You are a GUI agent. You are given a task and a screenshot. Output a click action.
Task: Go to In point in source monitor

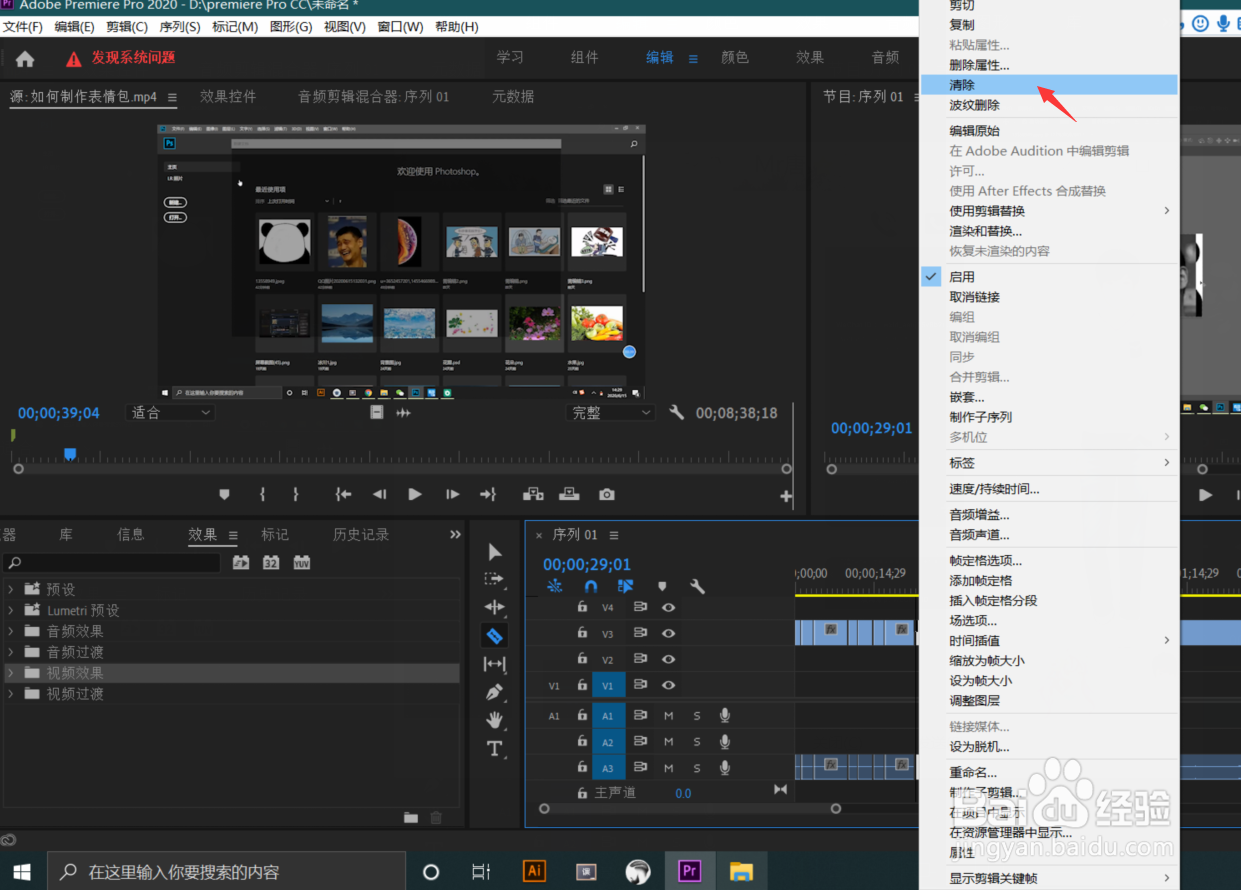(343, 494)
